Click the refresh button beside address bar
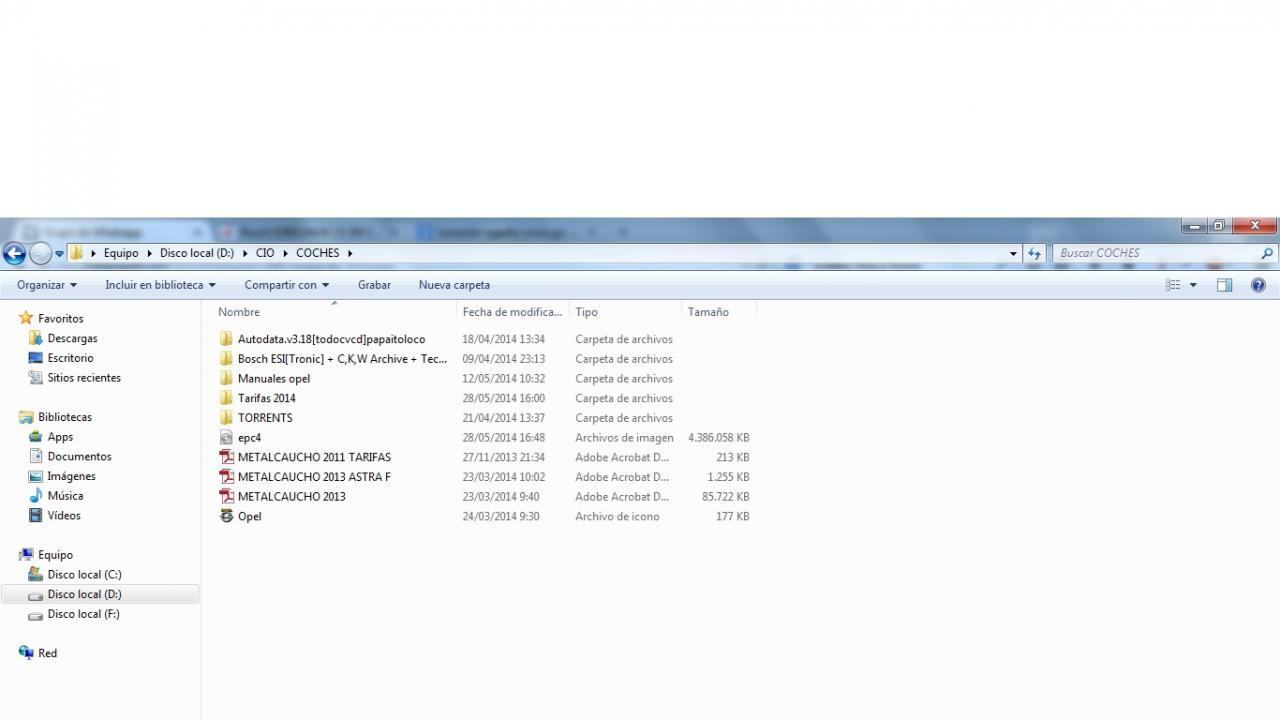Screen dimensions: 1280x720 [1035, 253]
